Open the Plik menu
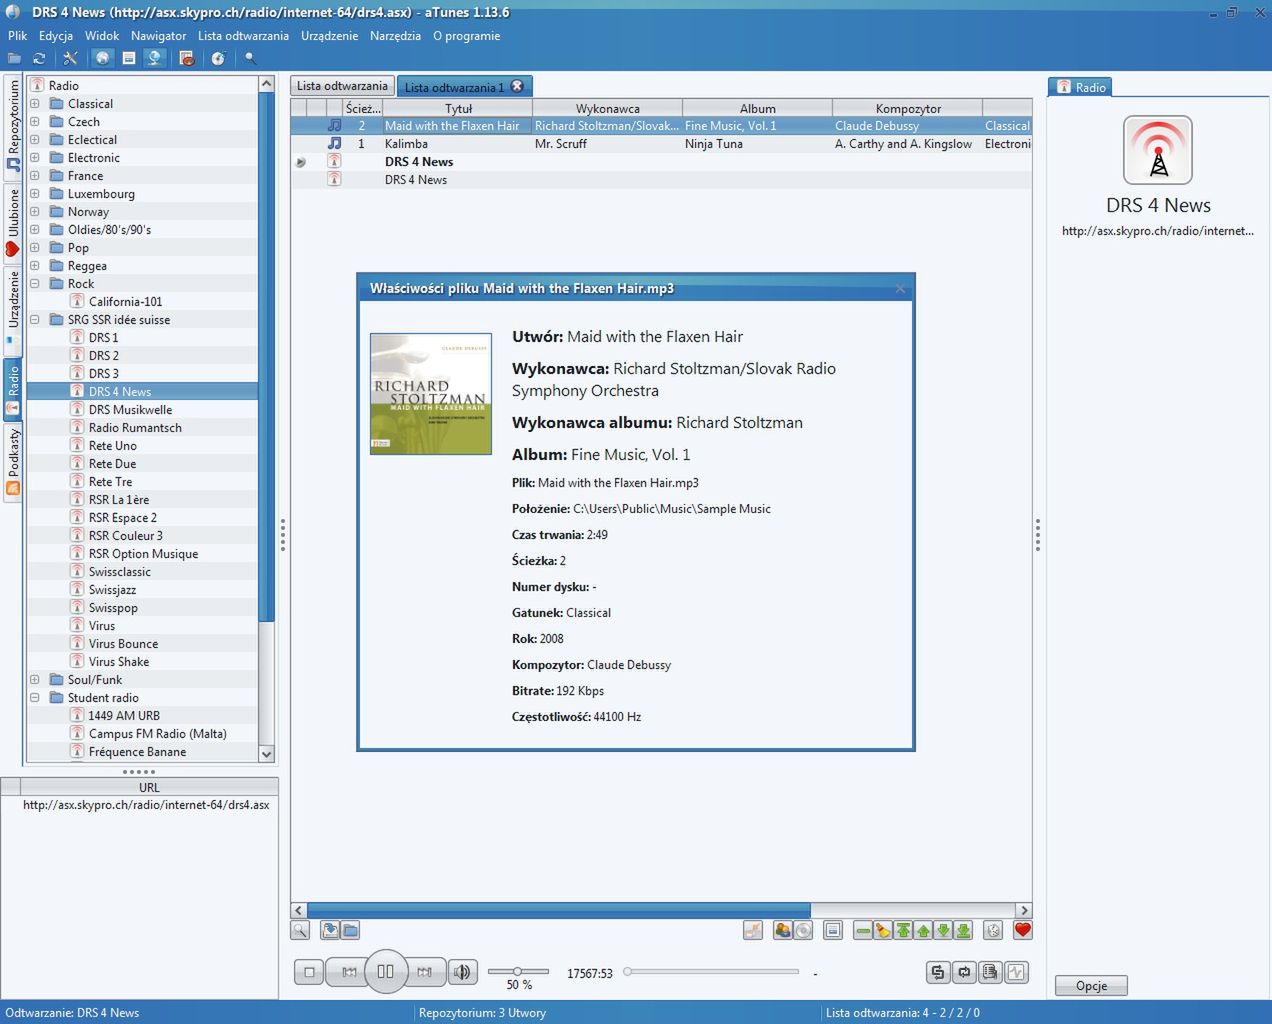Image resolution: width=1272 pixels, height=1024 pixels. click(x=18, y=36)
